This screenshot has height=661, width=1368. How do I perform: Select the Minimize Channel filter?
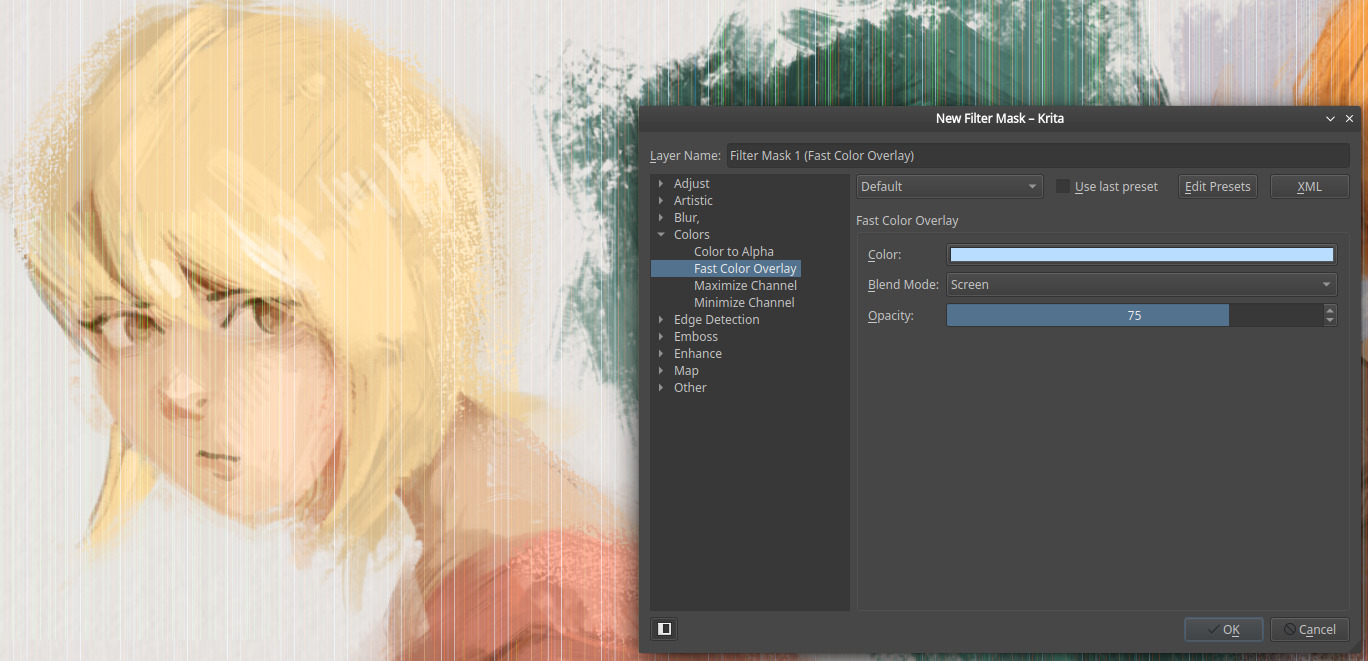click(744, 303)
